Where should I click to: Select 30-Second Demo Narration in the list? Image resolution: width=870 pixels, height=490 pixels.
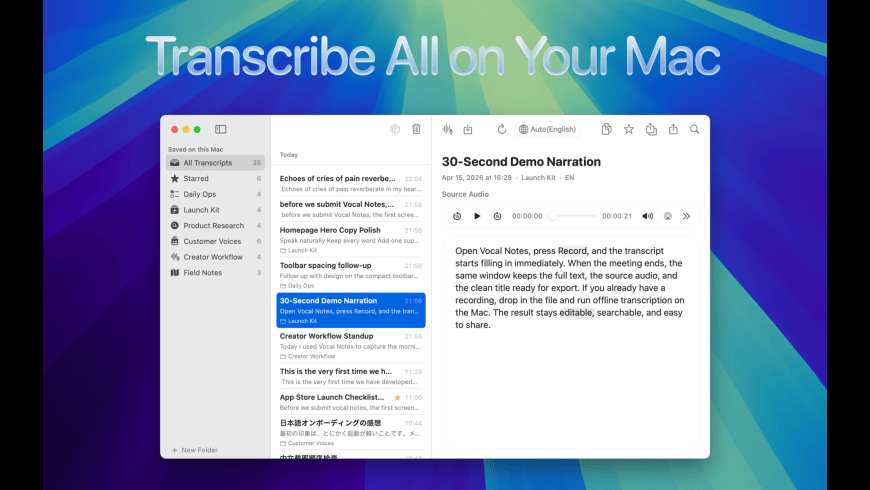click(351, 310)
